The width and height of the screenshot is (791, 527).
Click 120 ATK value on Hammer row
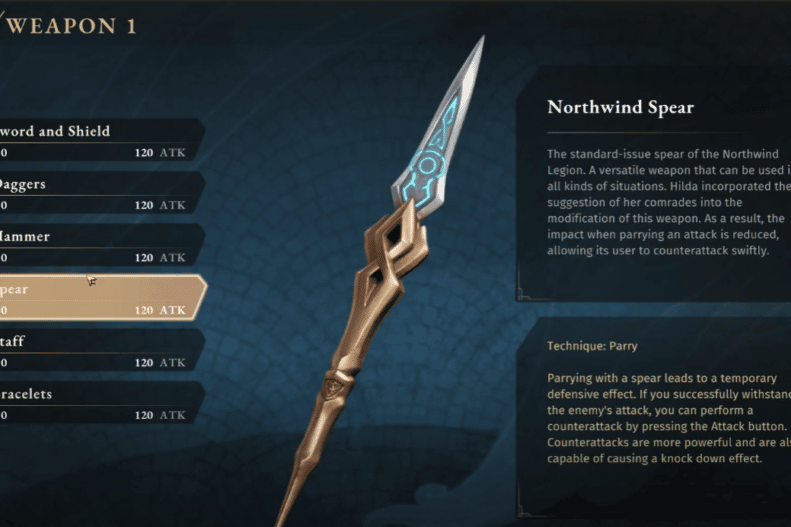pyautogui.click(x=160, y=257)
